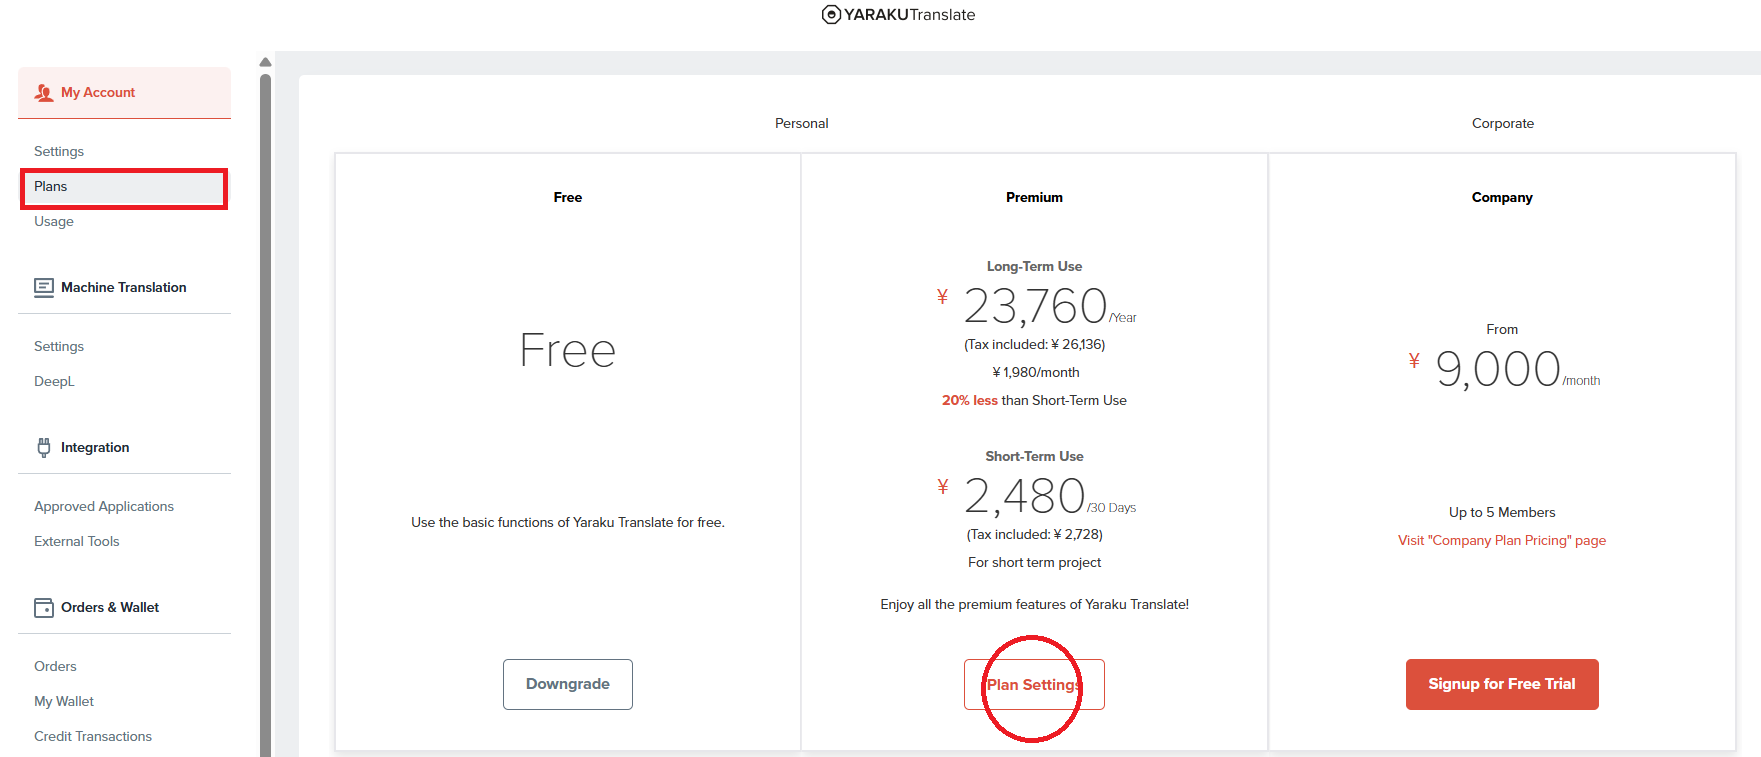Screen dimensions: 1761x757
Task: Click the Plan Settings button
Action: pyautogui.click(x=1034, y=684)
